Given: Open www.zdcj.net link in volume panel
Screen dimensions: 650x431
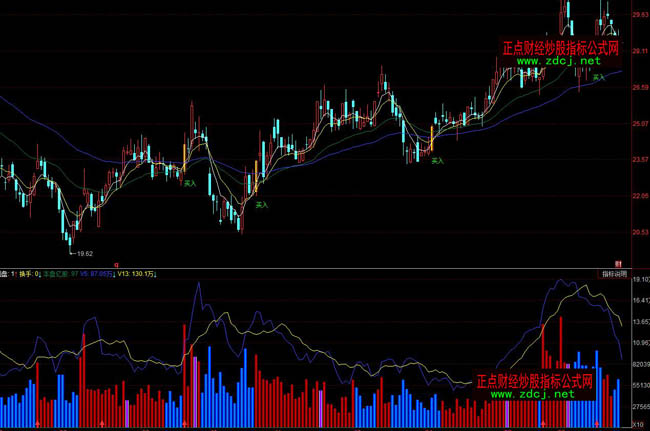Looking at the screenshot, I should tap(532, 395).
